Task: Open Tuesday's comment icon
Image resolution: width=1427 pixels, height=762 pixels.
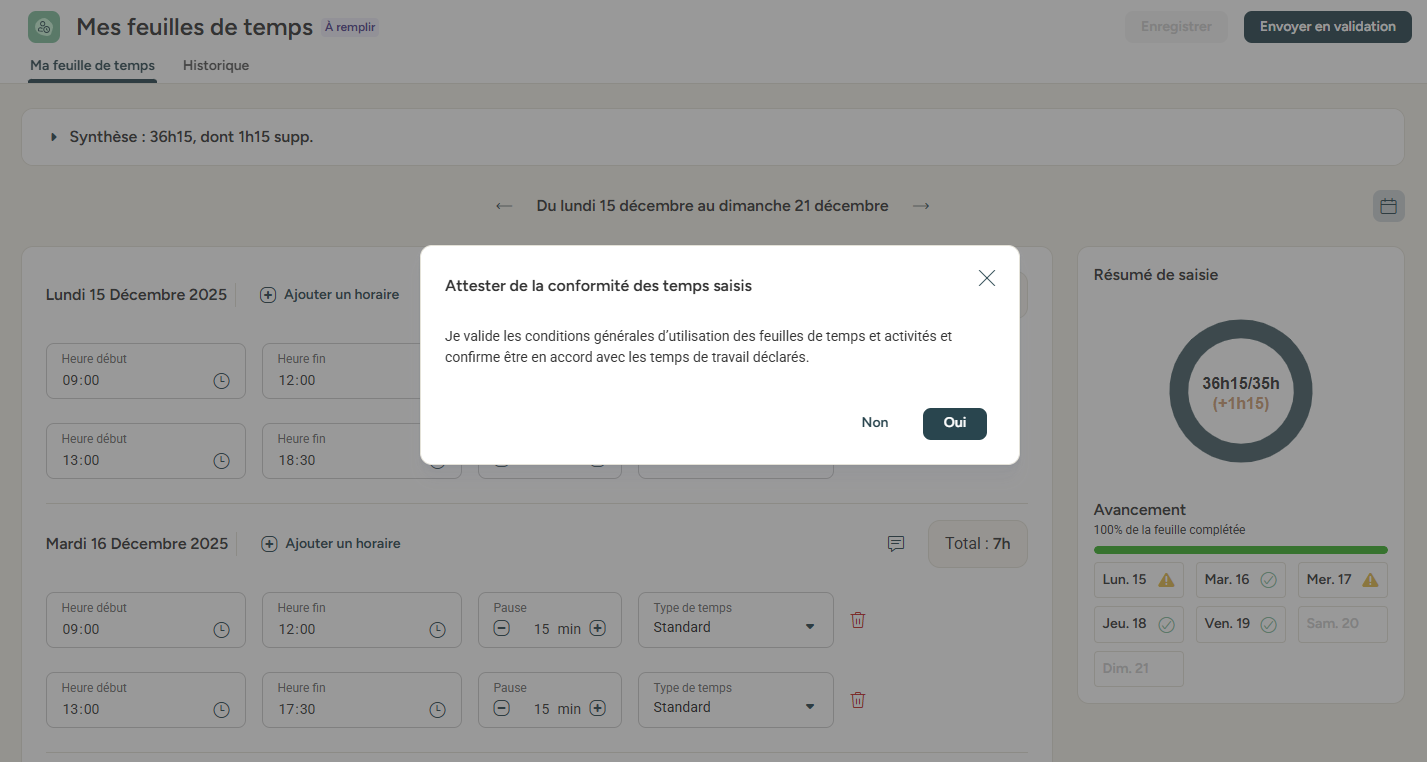Action: (x=896, y=544)
